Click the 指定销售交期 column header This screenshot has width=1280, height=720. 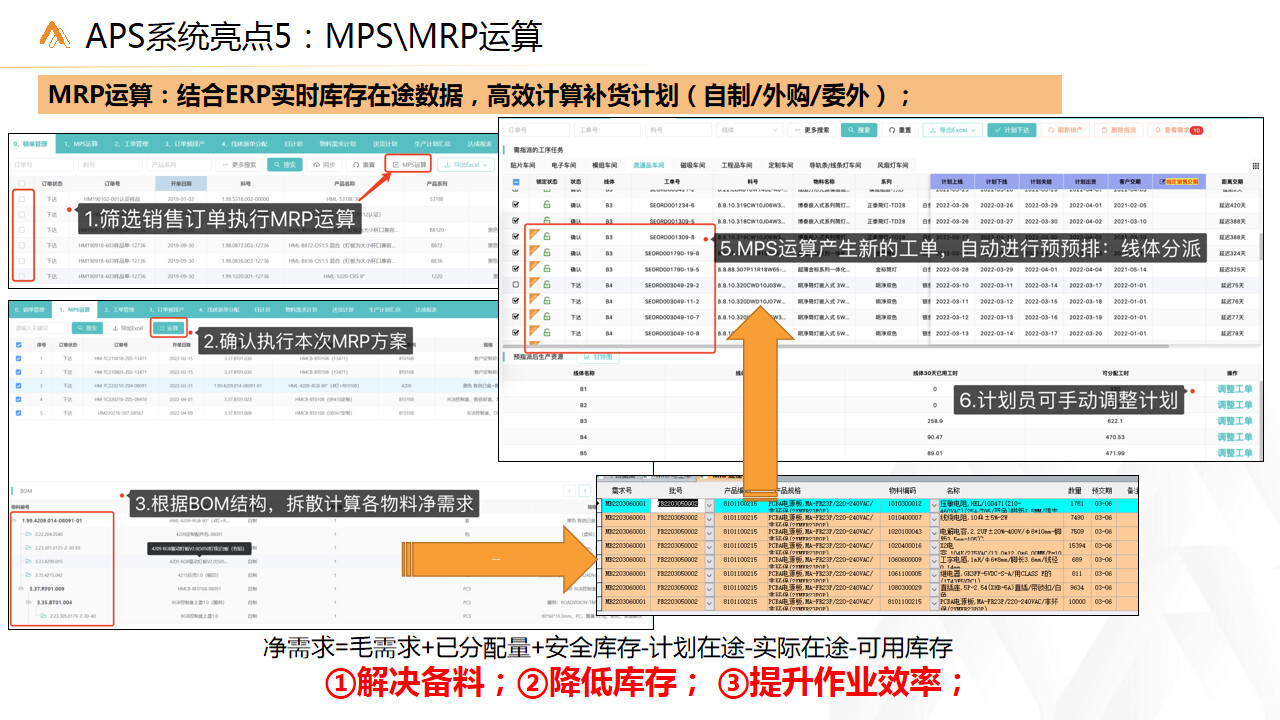[x=1177, y=182]
